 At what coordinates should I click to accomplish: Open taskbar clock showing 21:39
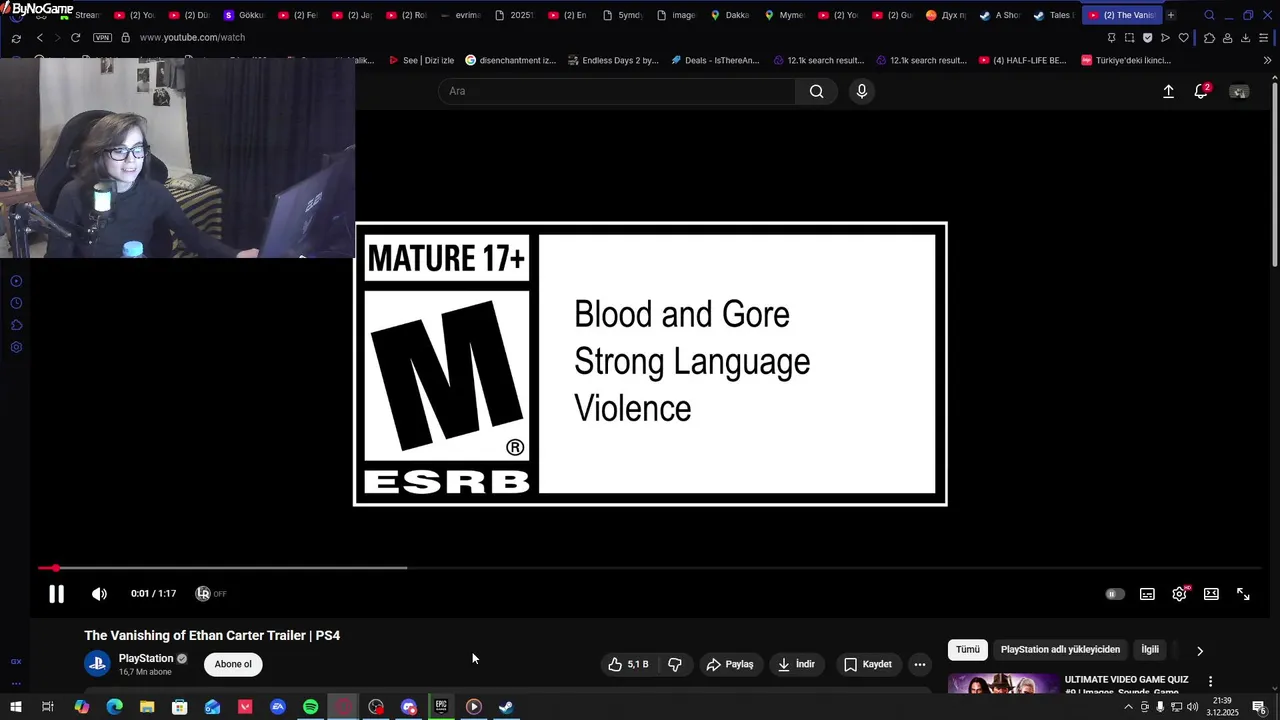coord(1220,707)
